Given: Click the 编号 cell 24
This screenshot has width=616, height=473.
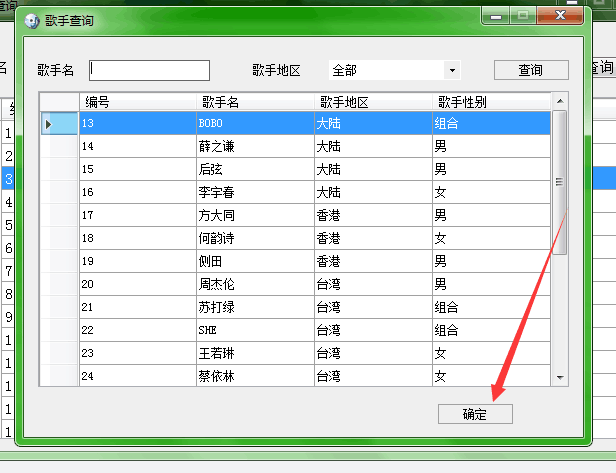Looking at the screenshot, I should [138, 376].
